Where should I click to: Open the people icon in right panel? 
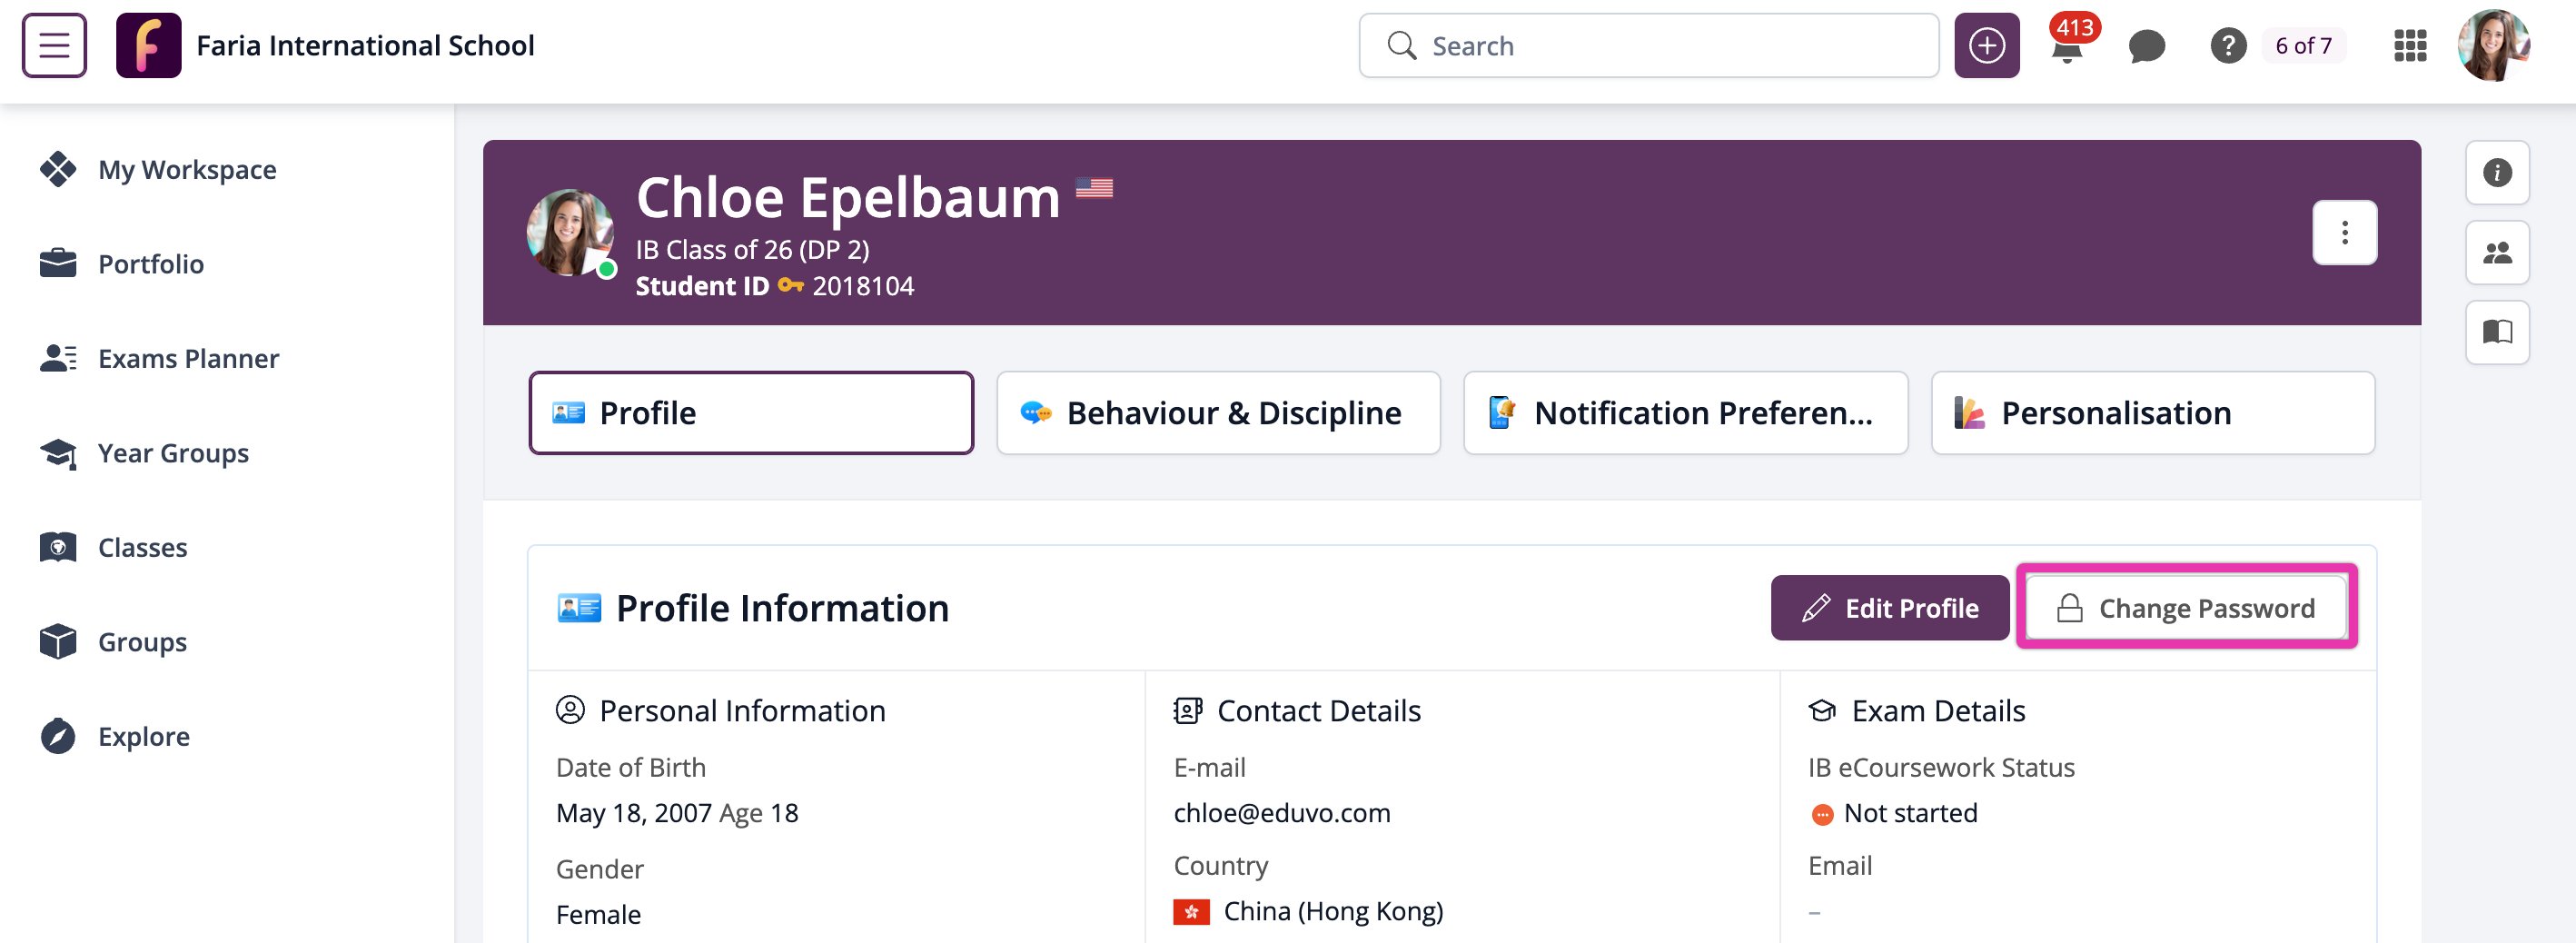pos(2497,253)
